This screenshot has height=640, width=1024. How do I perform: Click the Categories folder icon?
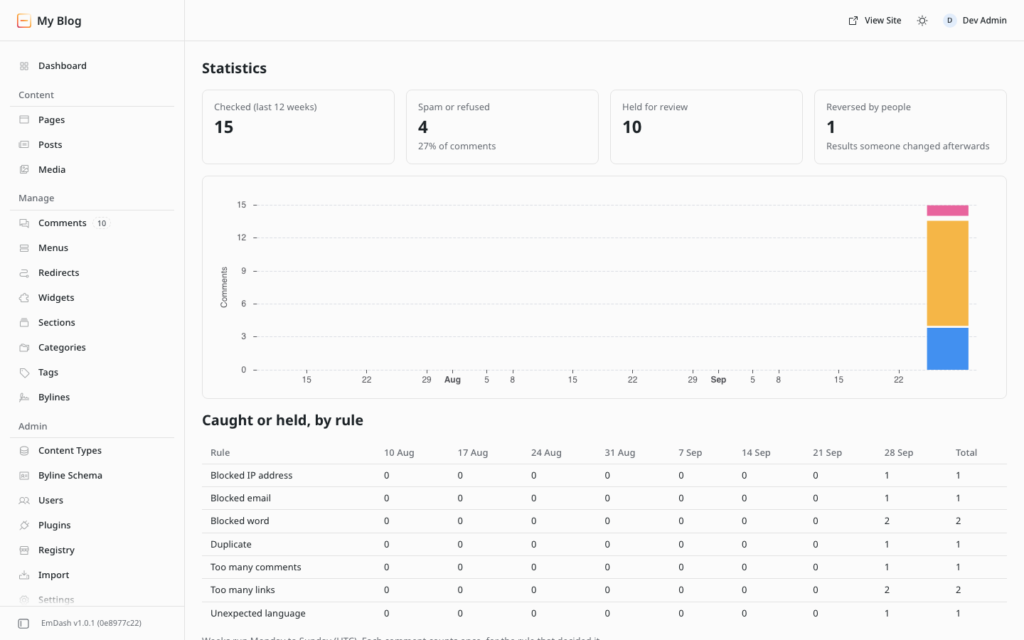24,347
